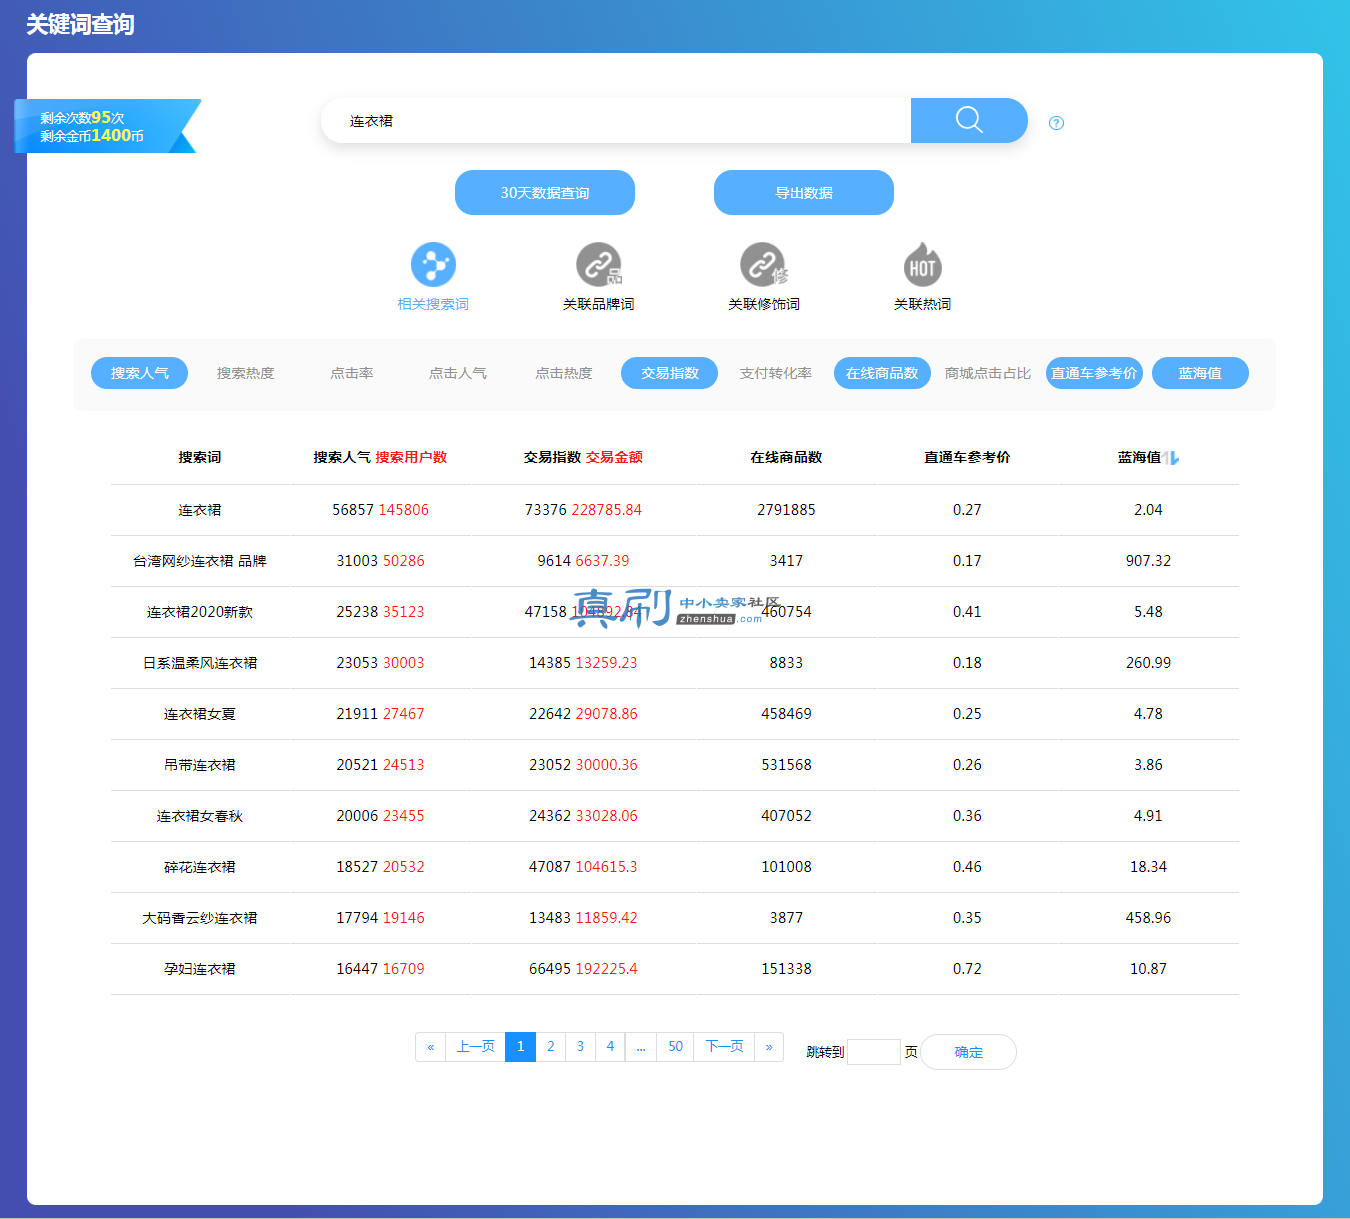Expand the ... page range ellipsis
This screenshot has height=1219, width=1350.
[641, 1047]
